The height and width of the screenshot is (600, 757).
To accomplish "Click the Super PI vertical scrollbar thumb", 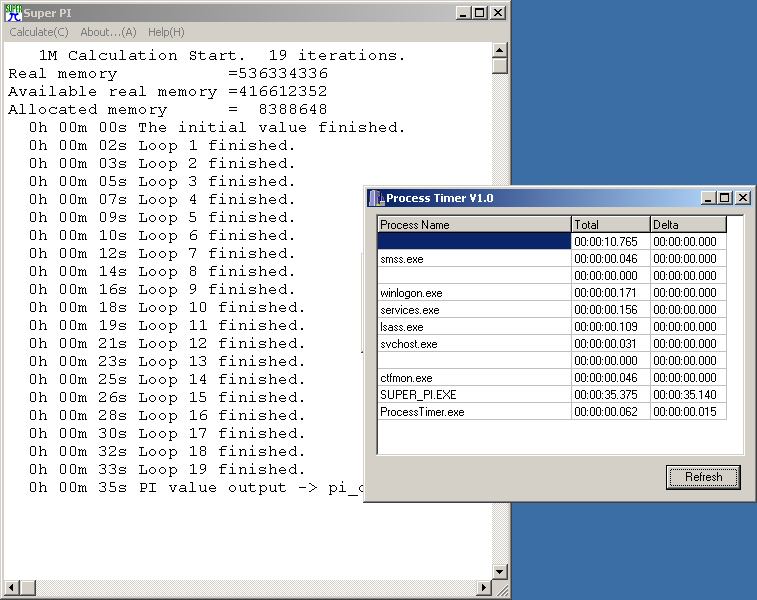I will [500, 66].
